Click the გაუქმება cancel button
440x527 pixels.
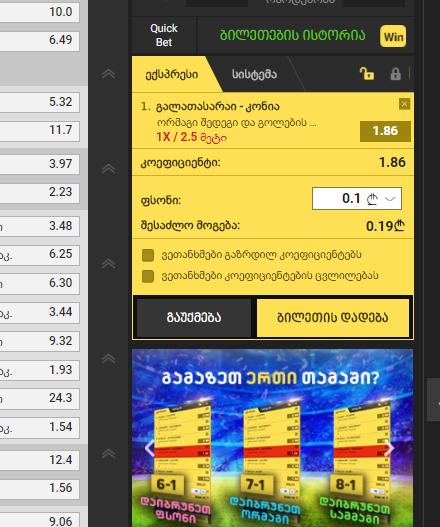click(x=194, y=318)
